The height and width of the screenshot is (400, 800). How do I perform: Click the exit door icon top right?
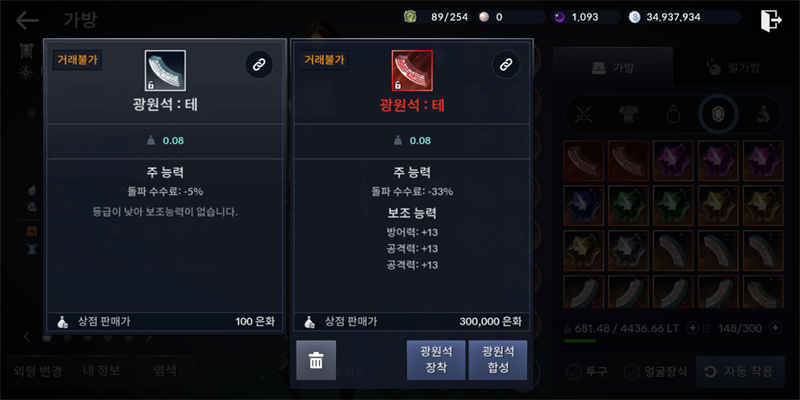771,20
